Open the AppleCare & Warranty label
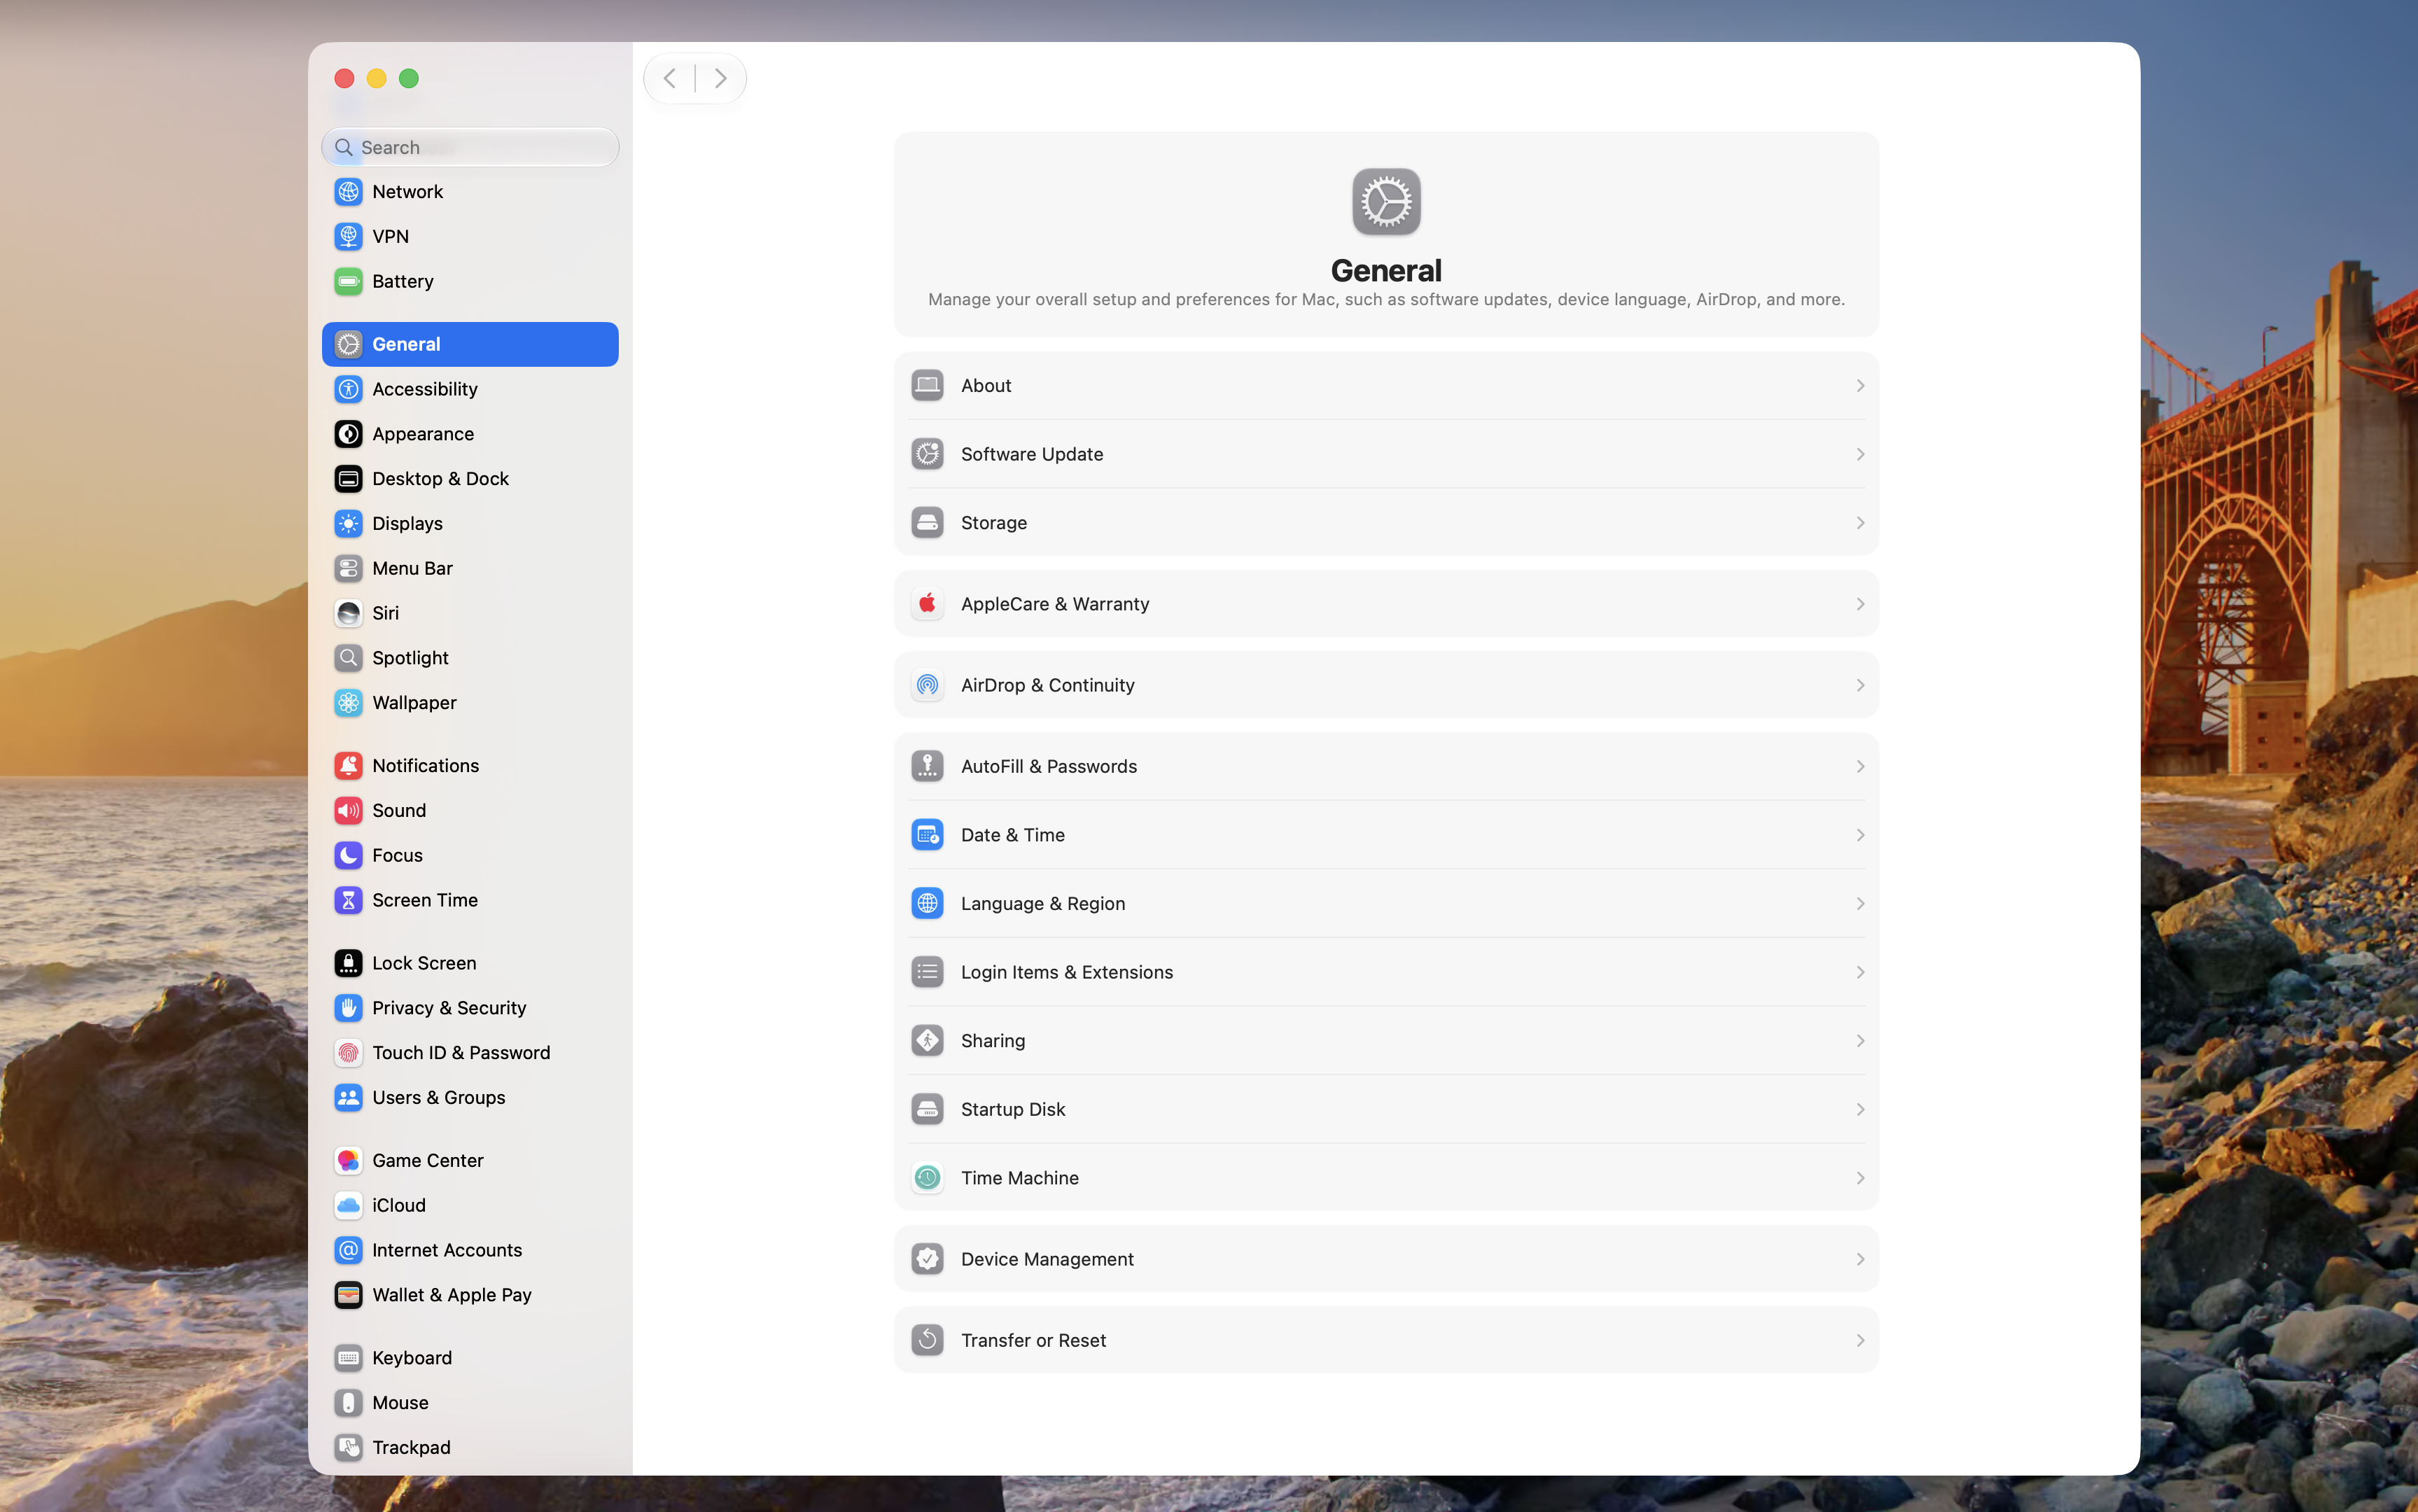 [x=1055, y=604]
